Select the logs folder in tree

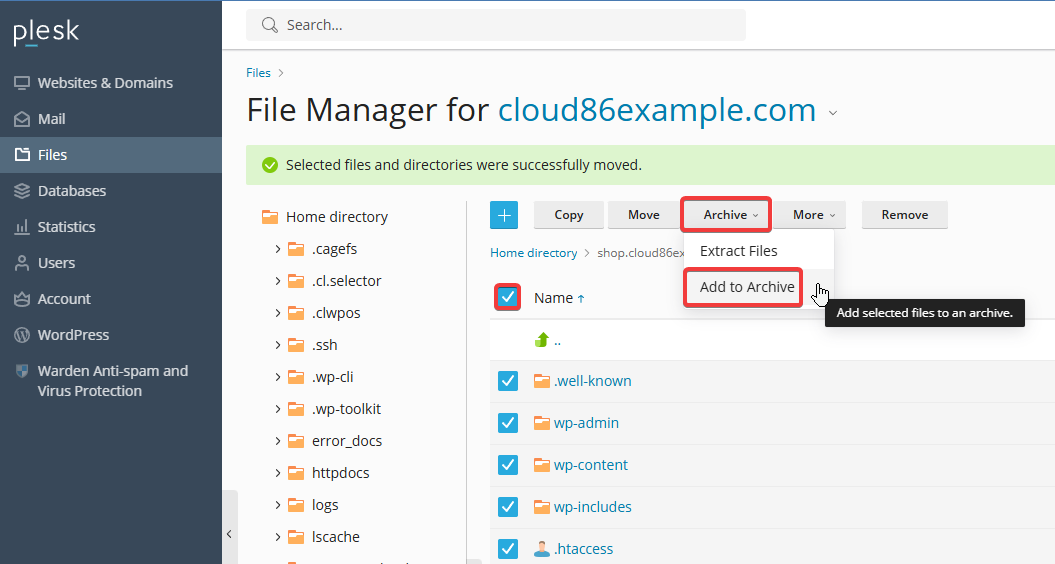pos(325,505)
